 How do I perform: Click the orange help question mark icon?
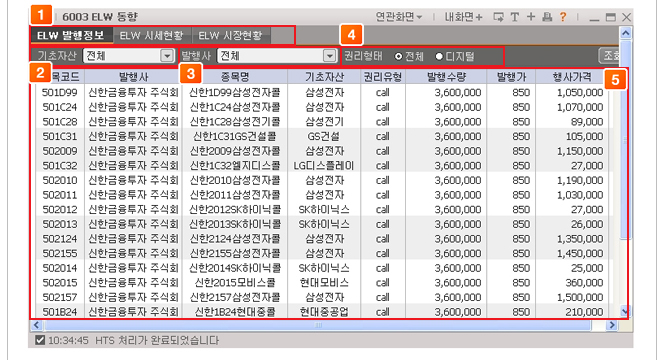pos(563,17)
